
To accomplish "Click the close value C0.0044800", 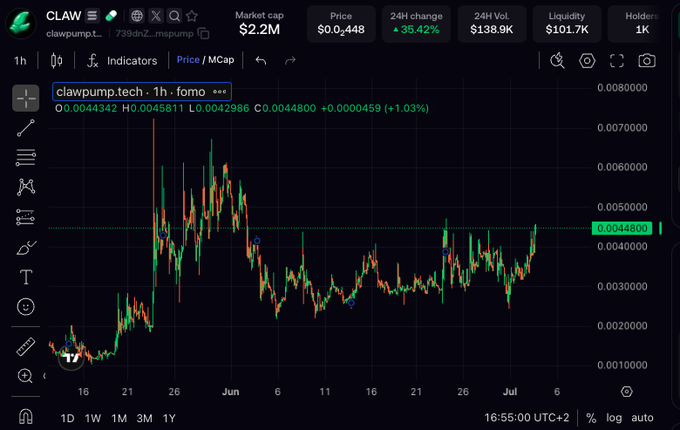I will (x=285, y=108).
